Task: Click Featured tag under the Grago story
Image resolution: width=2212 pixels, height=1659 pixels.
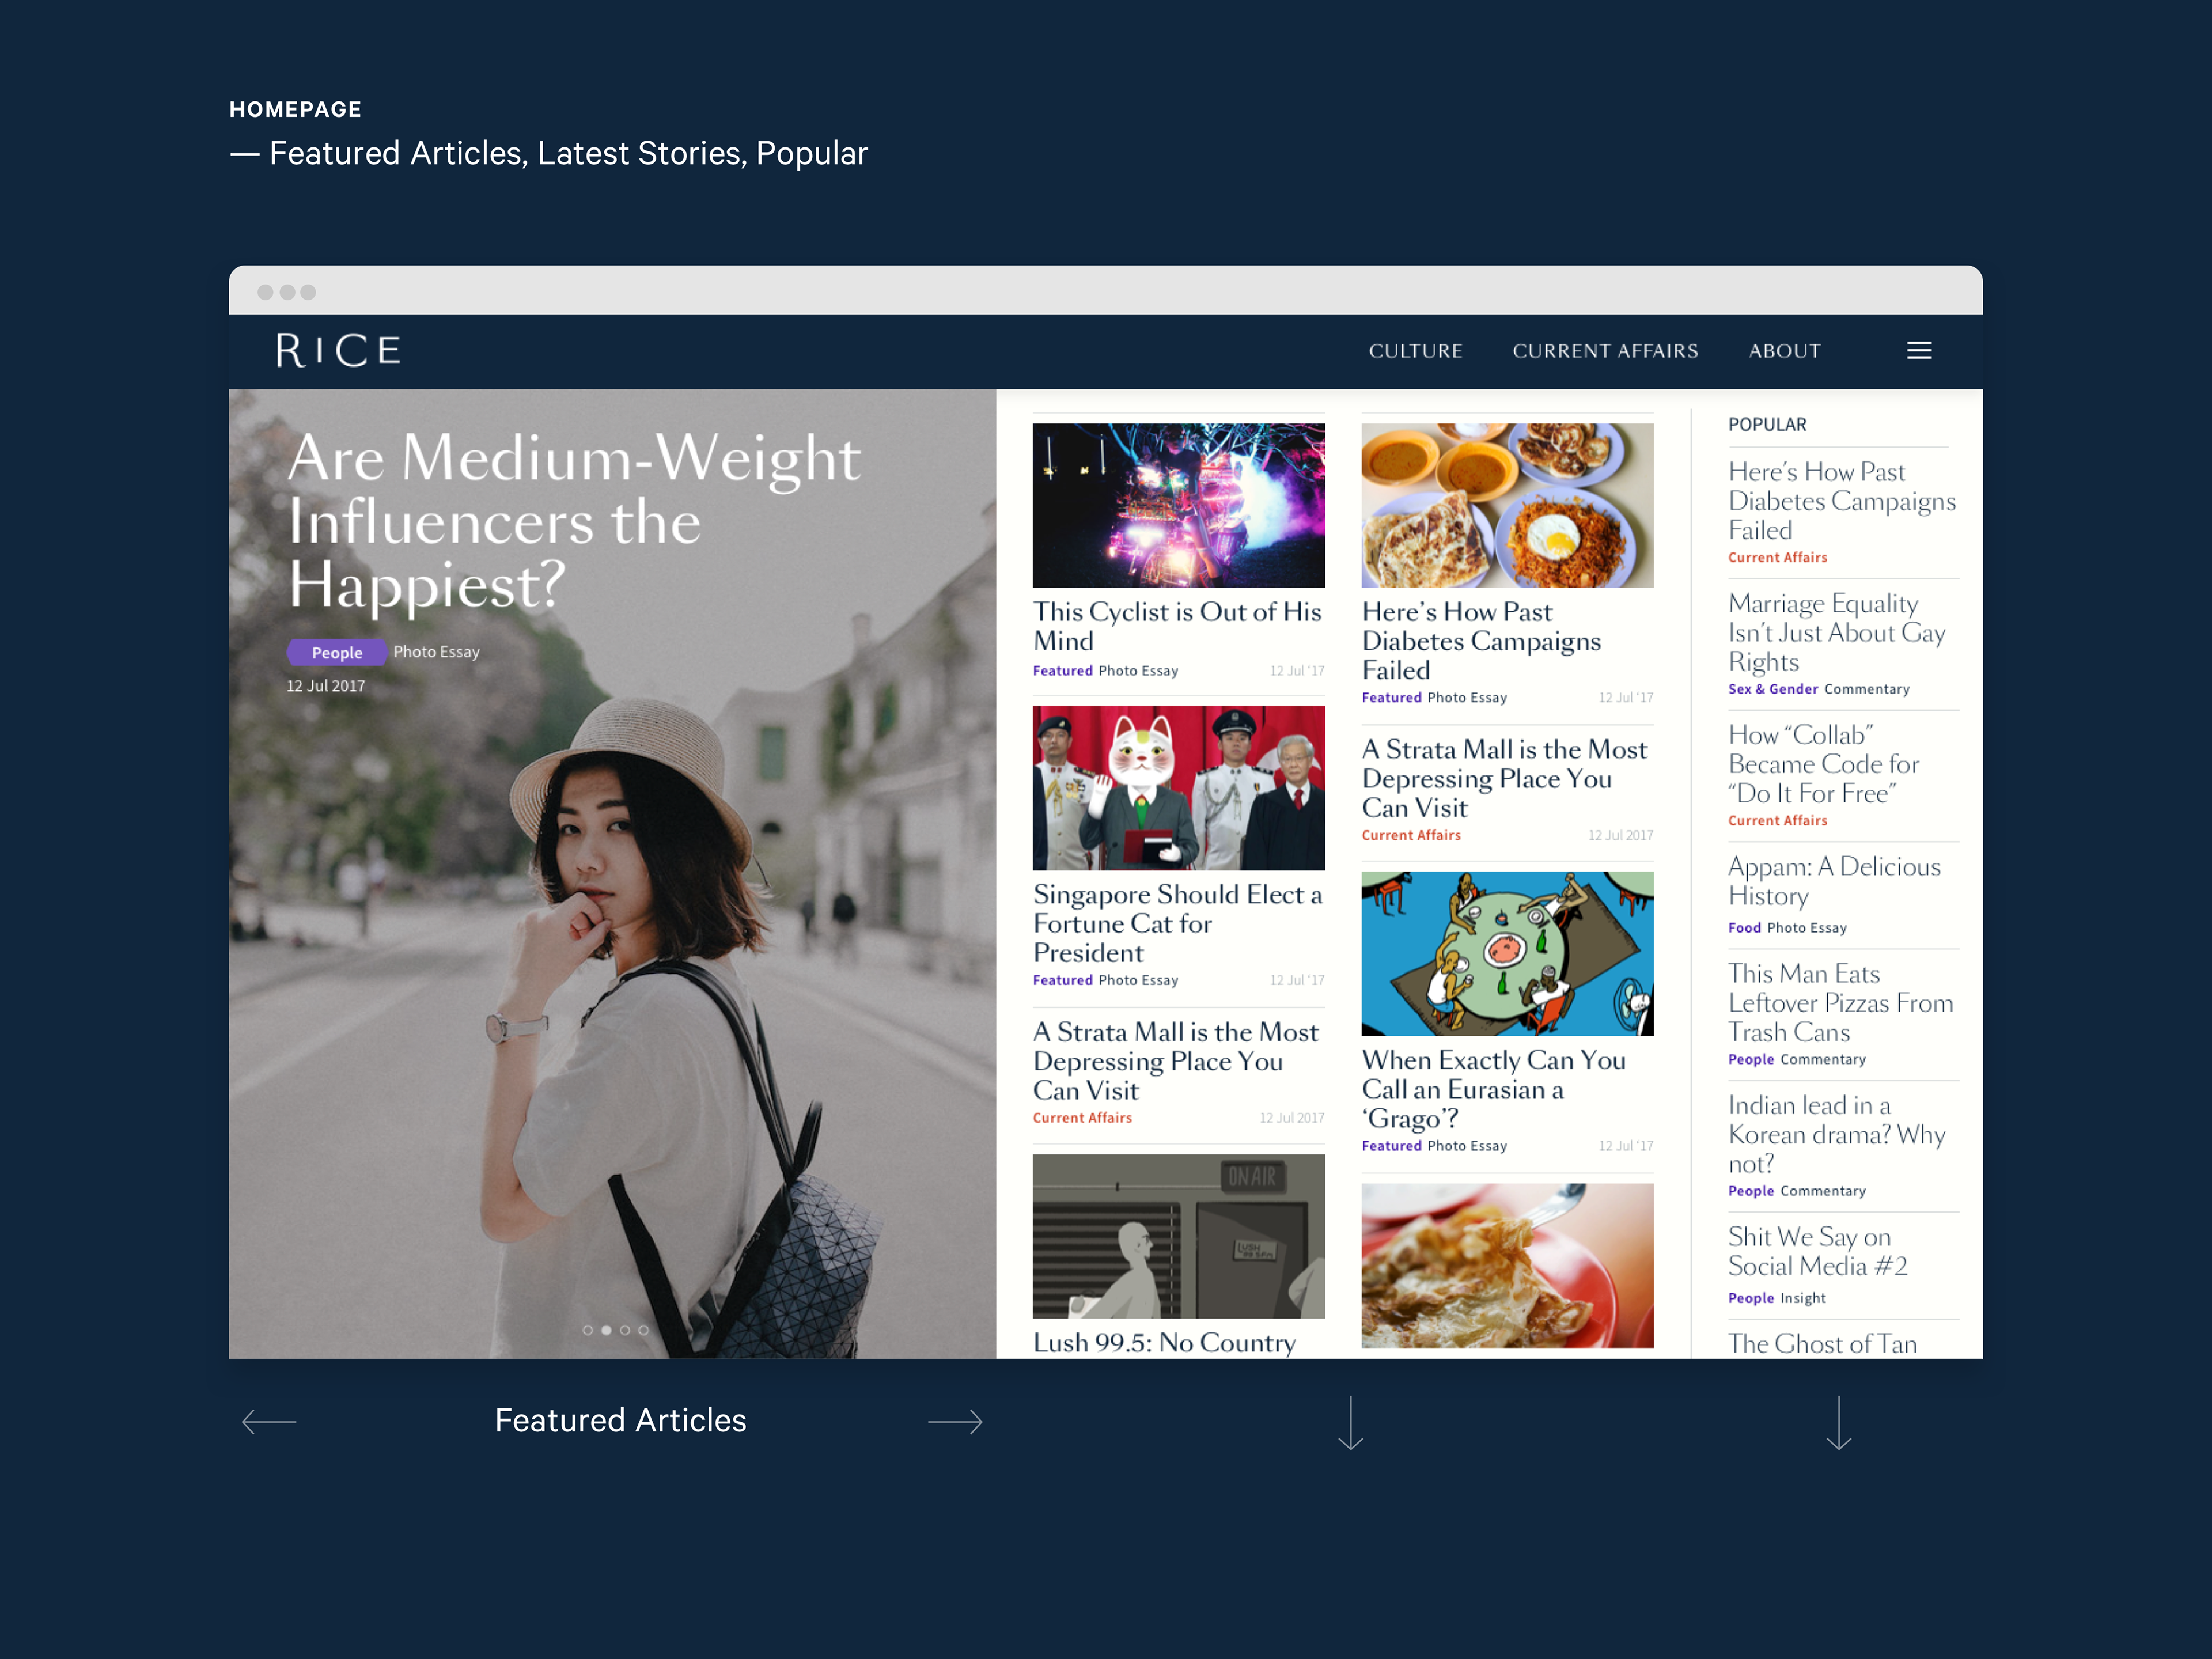Action: tap(1391, 1146)
